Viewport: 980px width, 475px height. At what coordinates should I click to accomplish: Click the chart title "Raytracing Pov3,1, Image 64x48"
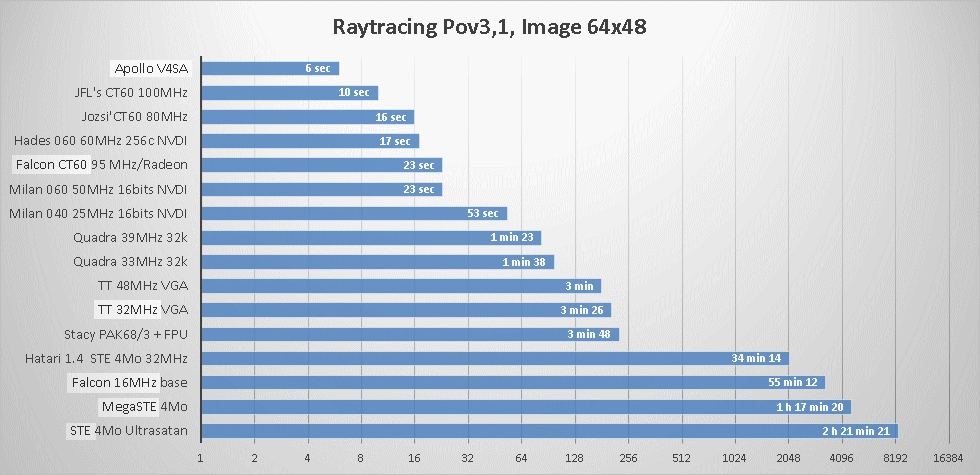point(489,27)
